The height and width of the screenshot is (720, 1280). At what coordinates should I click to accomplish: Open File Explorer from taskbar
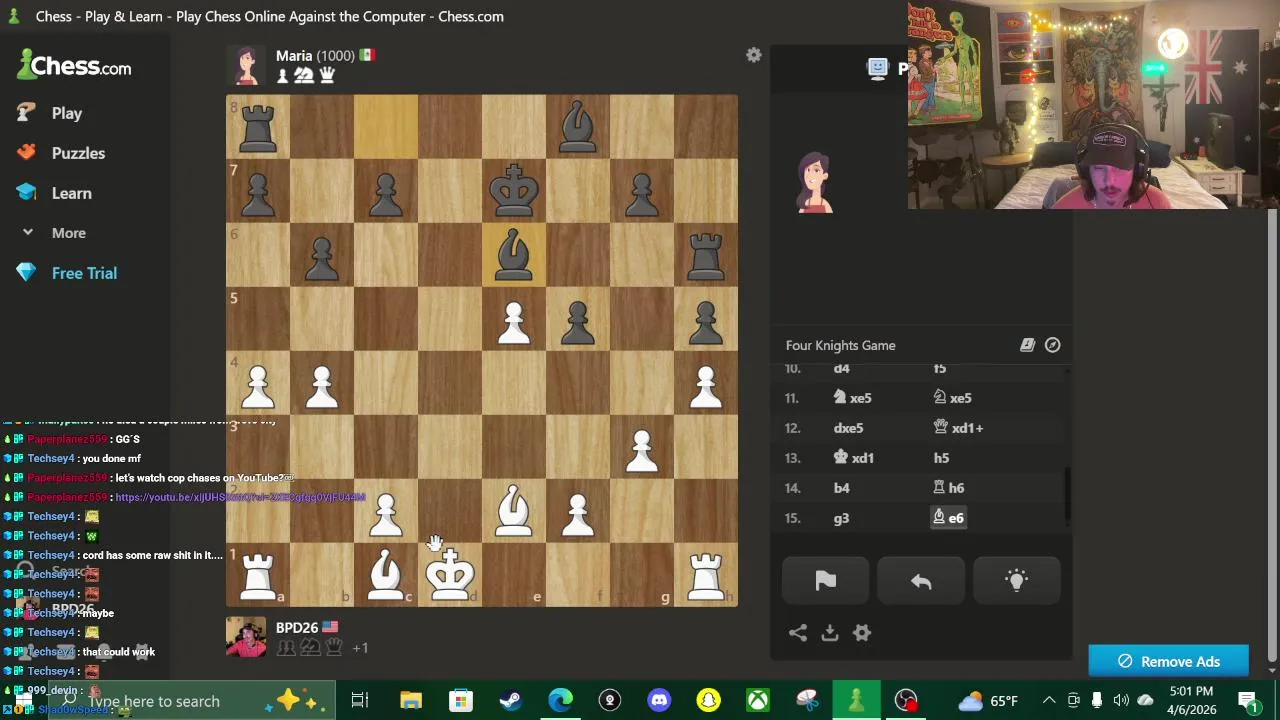click(x=411, y=701)
